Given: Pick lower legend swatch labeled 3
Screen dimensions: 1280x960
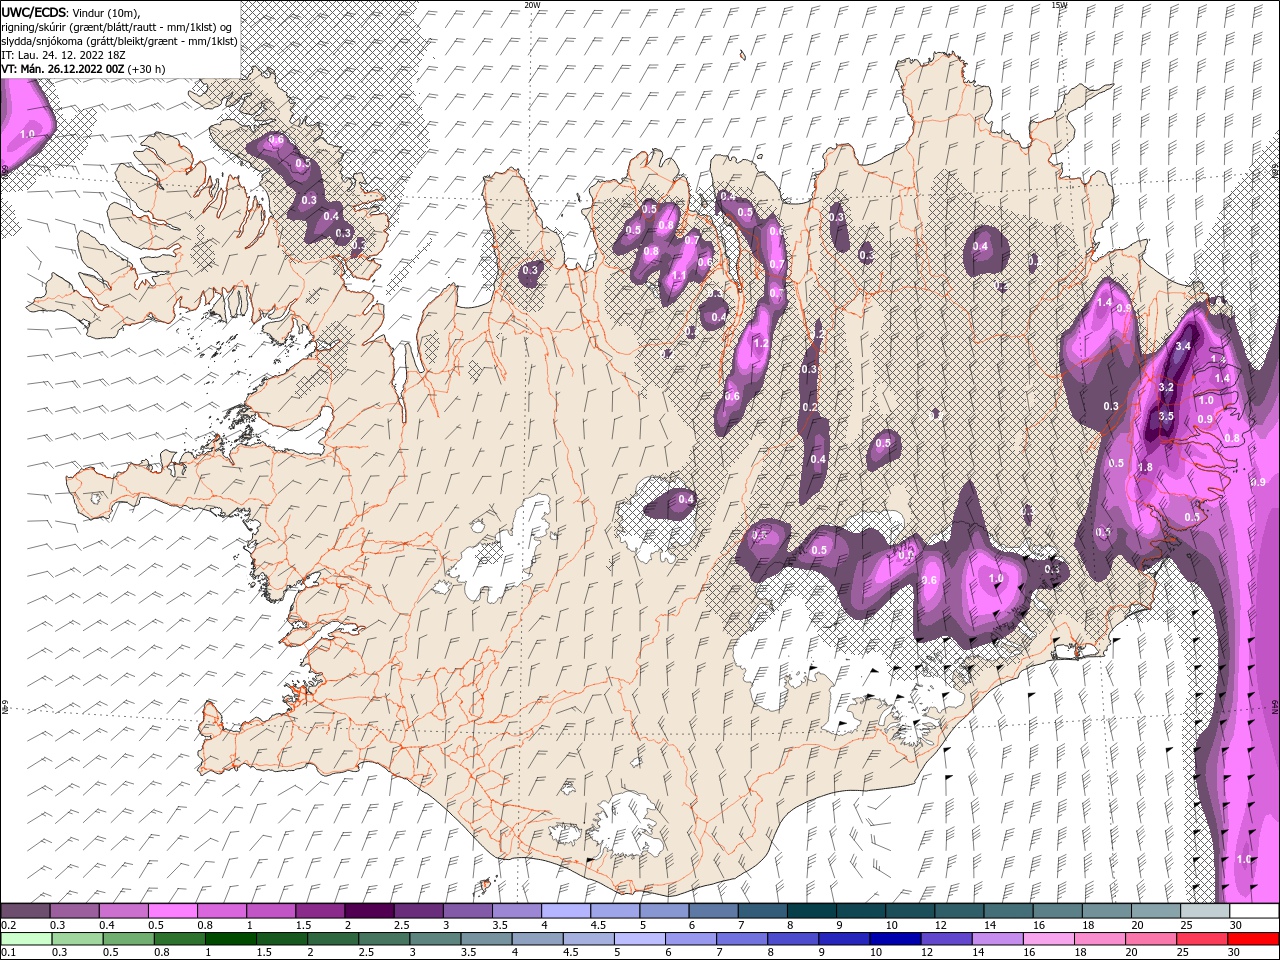Looking at the screenshot, I should [435, 939].
